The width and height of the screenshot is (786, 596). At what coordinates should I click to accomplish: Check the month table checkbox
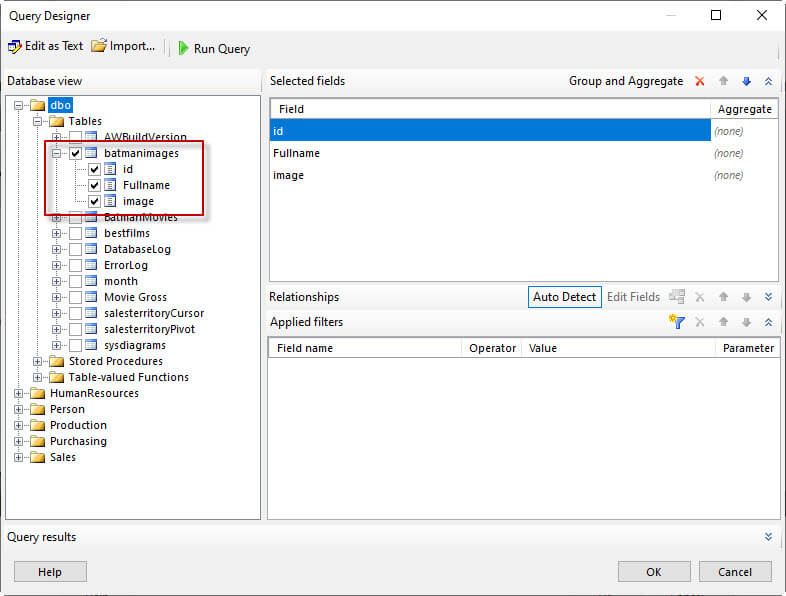coord(75,281)
